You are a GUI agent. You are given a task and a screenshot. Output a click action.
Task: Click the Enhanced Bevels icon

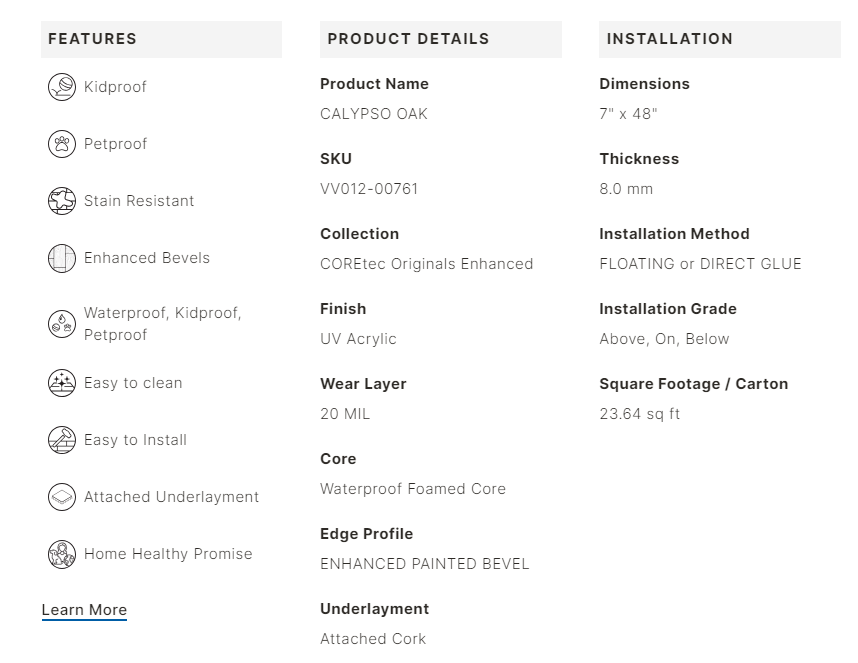(62, 258)
